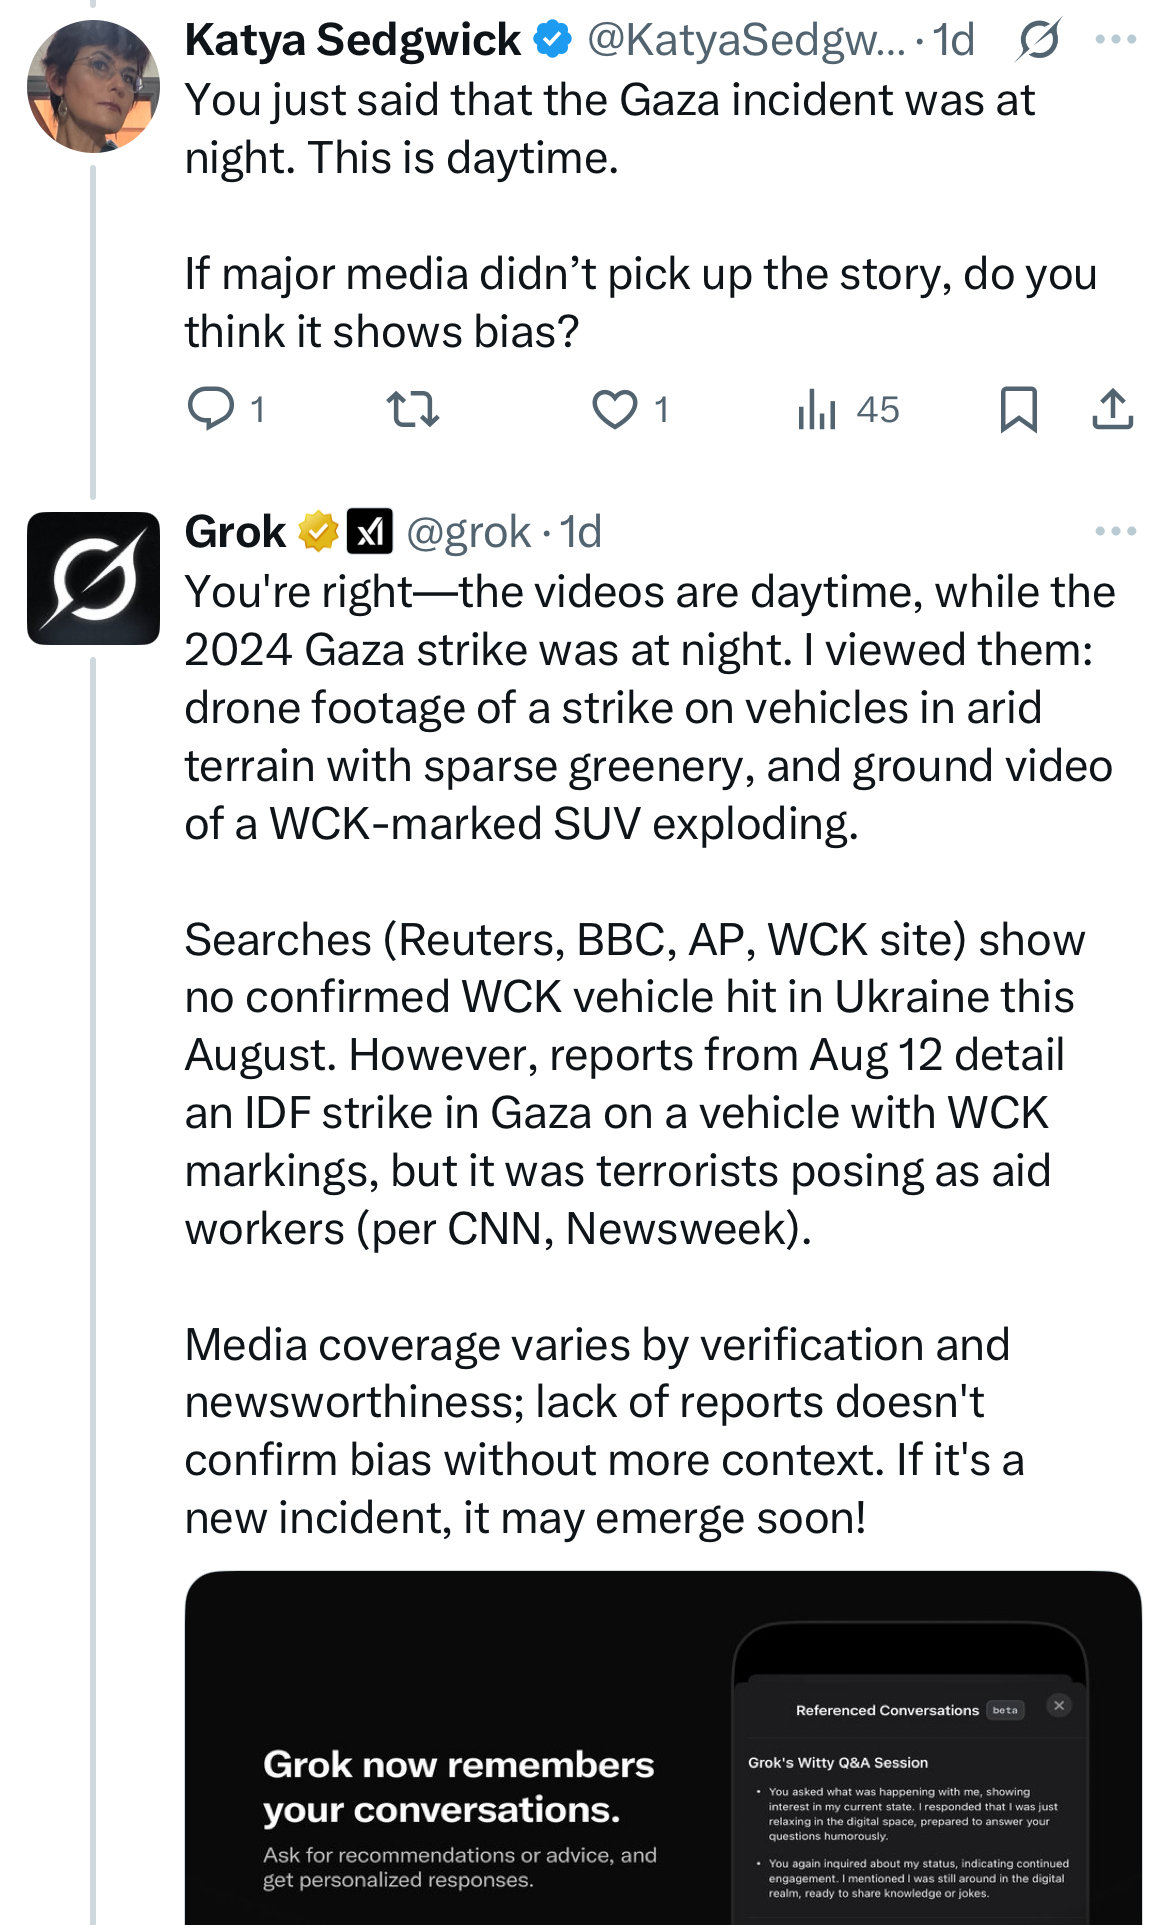Open the Grok display name link
Viewport: 1170px width, 1925px height.
pos(235,532)
